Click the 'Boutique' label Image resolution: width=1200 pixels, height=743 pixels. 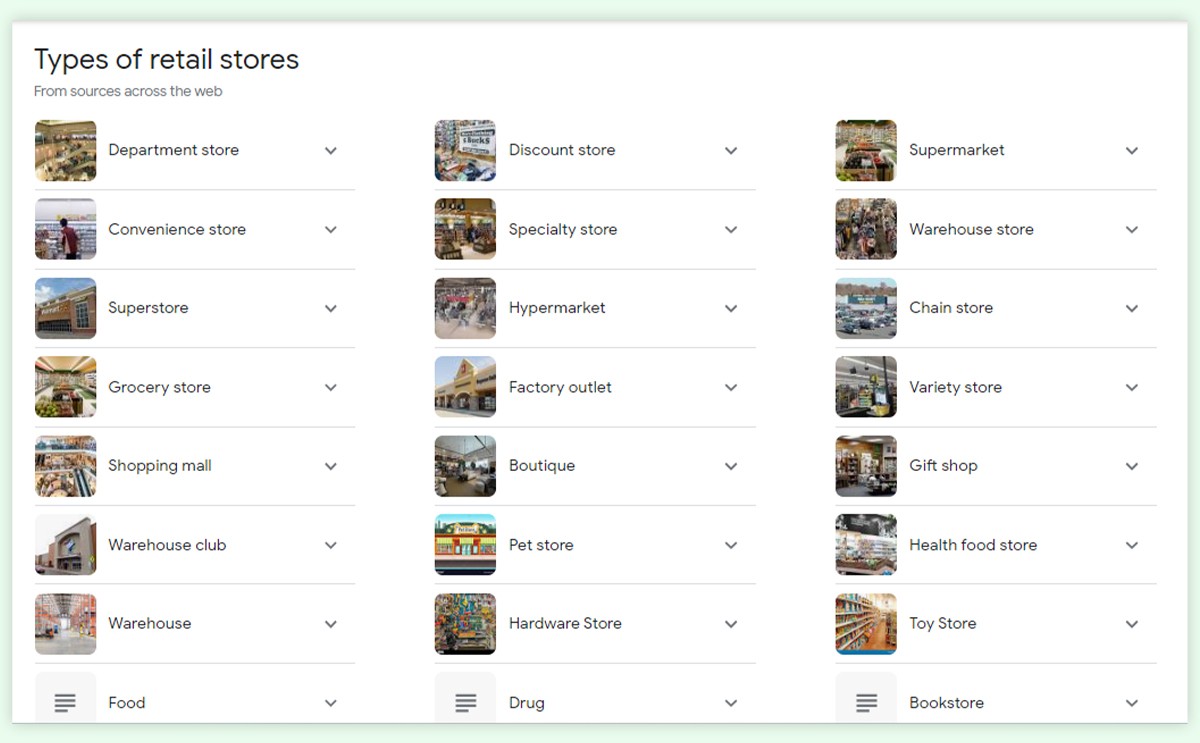tap(542, 466)
